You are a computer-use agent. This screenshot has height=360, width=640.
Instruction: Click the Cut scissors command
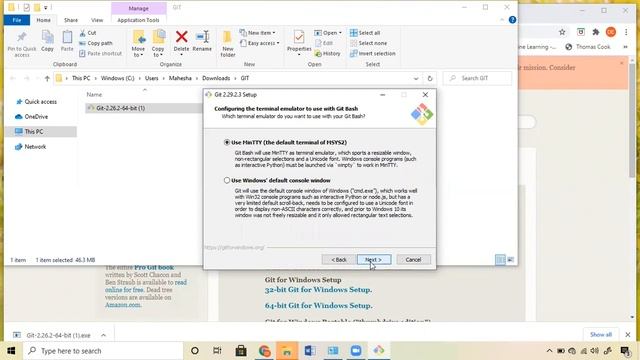tap(88, 33)
